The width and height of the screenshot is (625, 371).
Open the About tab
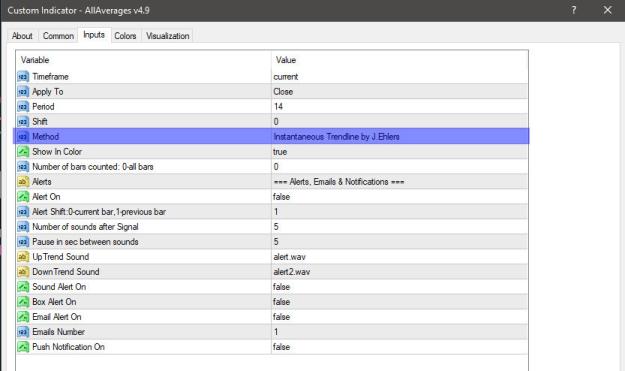[x=22, y=36]
